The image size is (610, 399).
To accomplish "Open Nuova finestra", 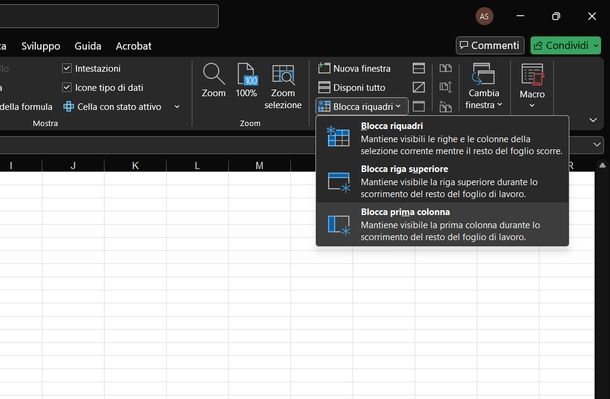I will [x=354, y=68].
